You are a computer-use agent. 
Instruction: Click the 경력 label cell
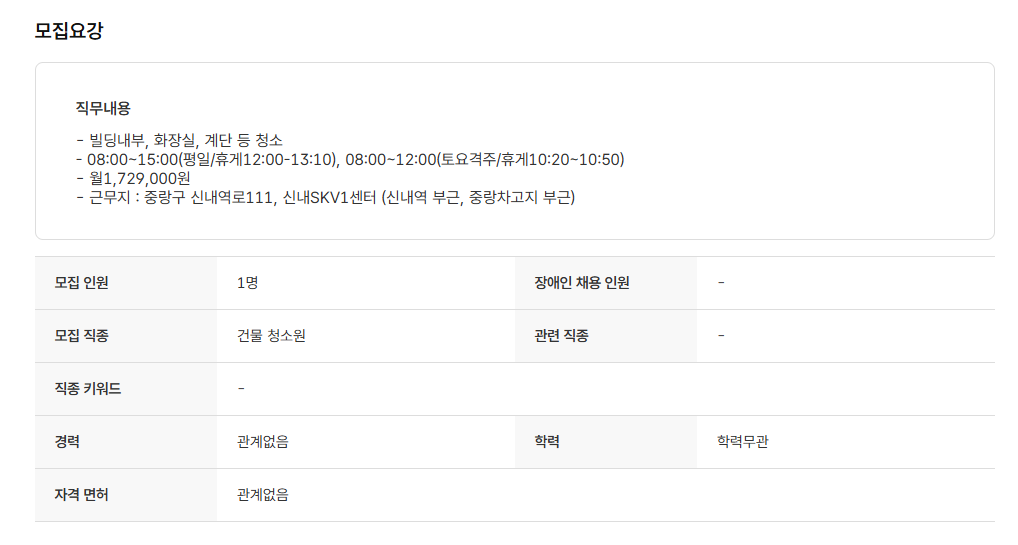coord(68,442)
